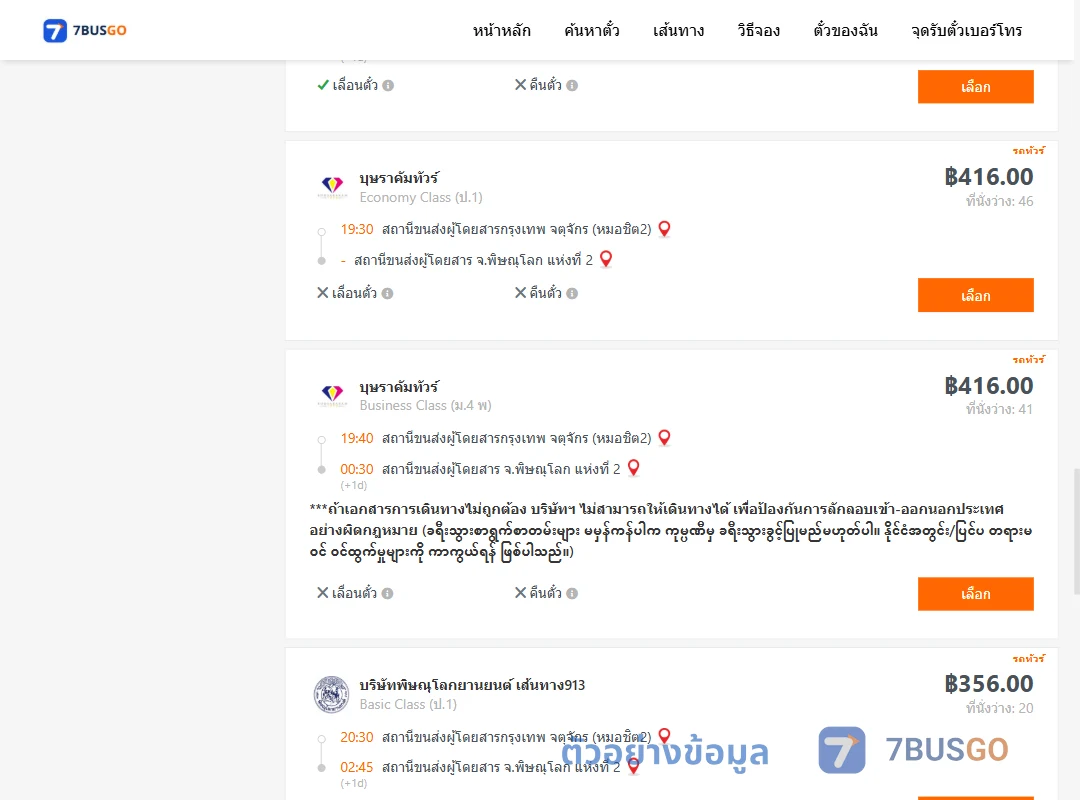Click เลือก button of the topmost partial card

975,87
